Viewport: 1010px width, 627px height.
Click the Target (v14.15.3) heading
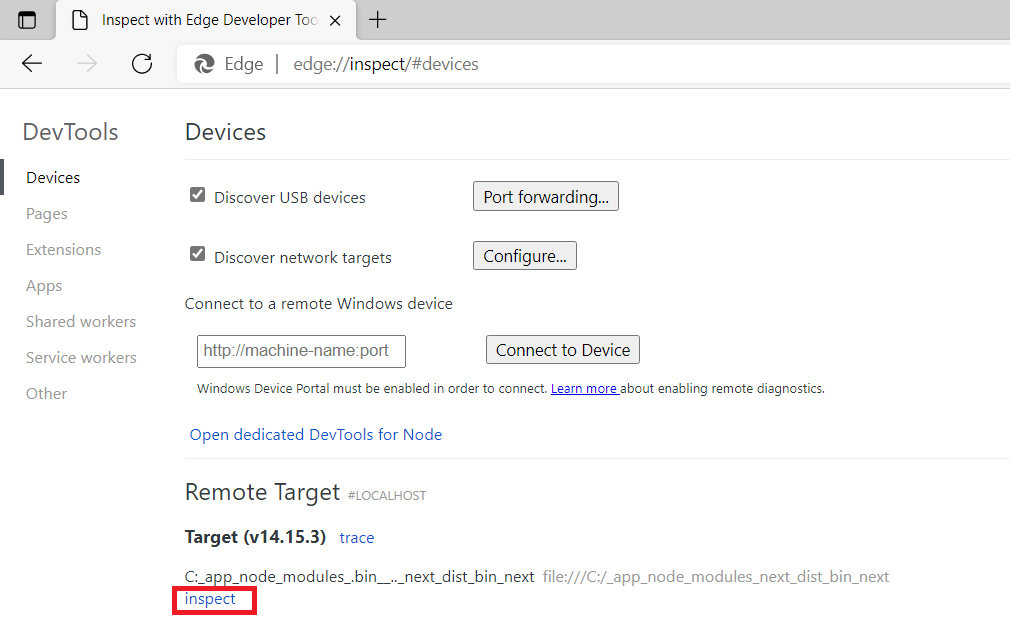tap(255, 537)
